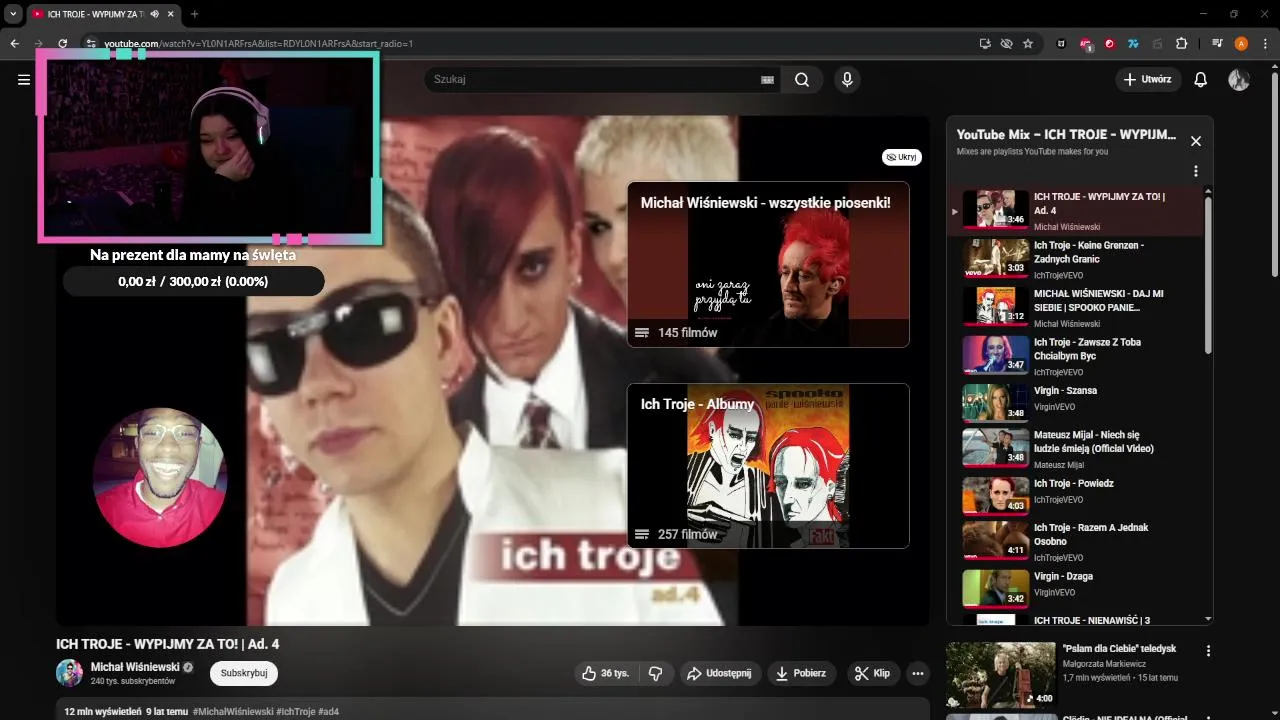Mute the tab via its speaker icon
1280x720 pixels.
155,14
